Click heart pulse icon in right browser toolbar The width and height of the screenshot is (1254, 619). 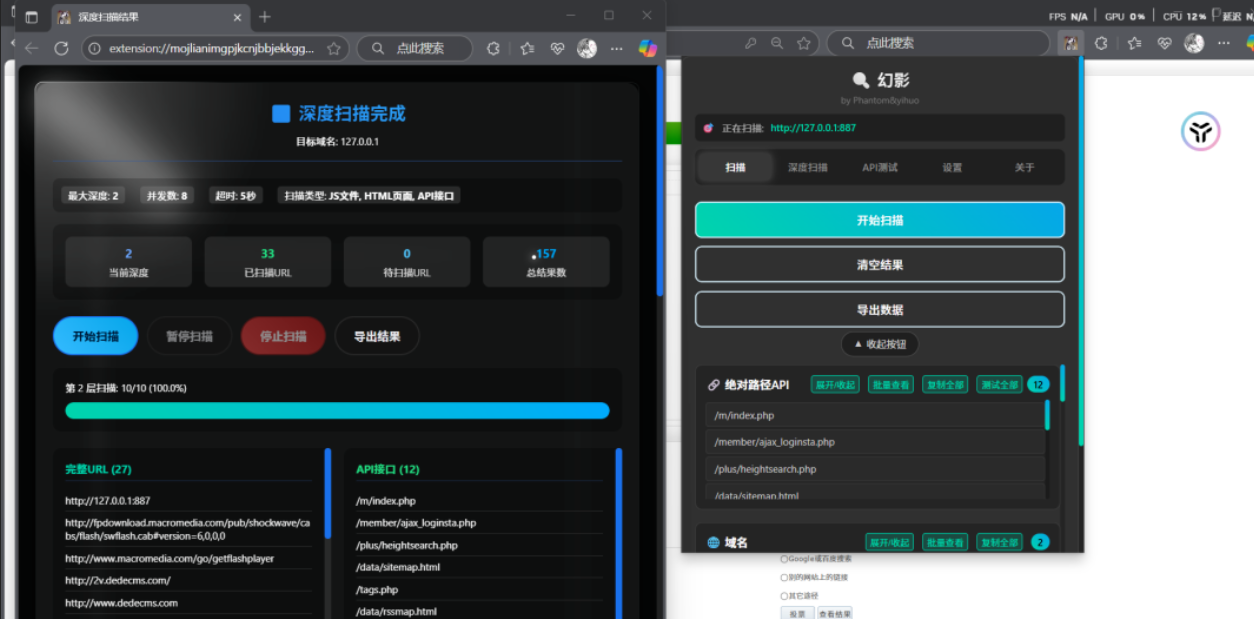pos(1164,43)
